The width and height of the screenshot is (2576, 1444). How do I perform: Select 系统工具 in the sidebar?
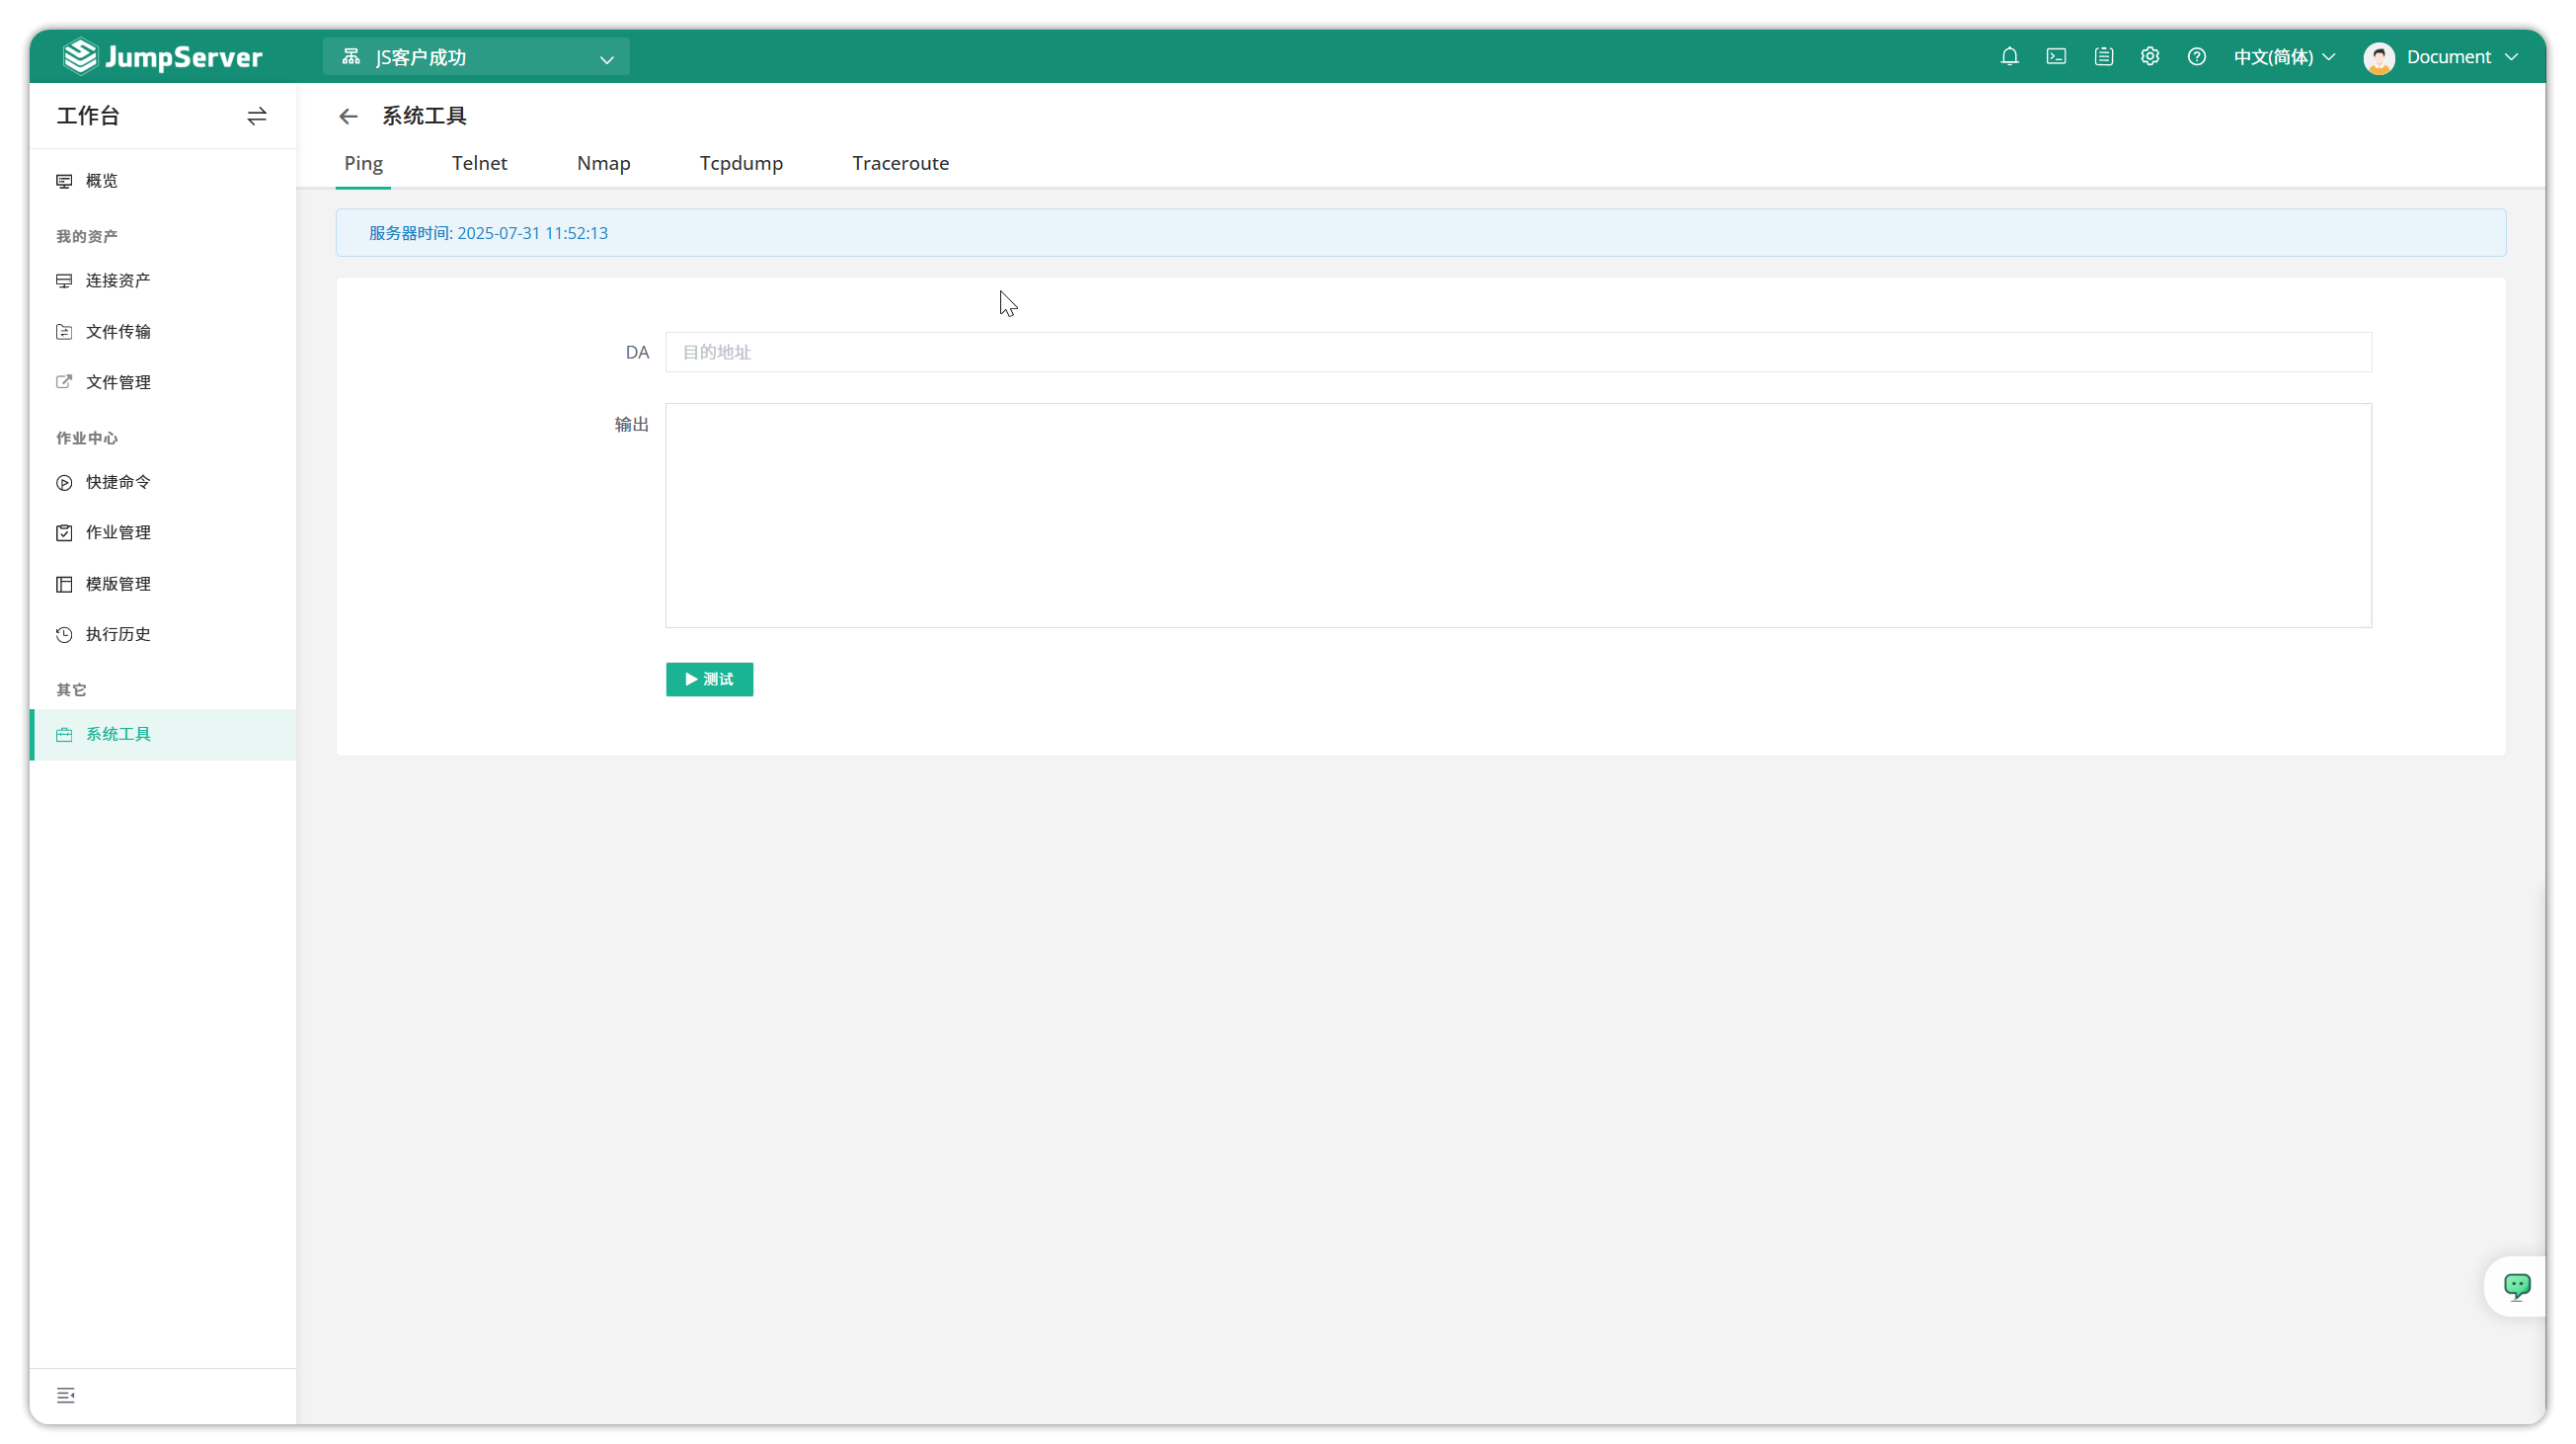point(162,735)
